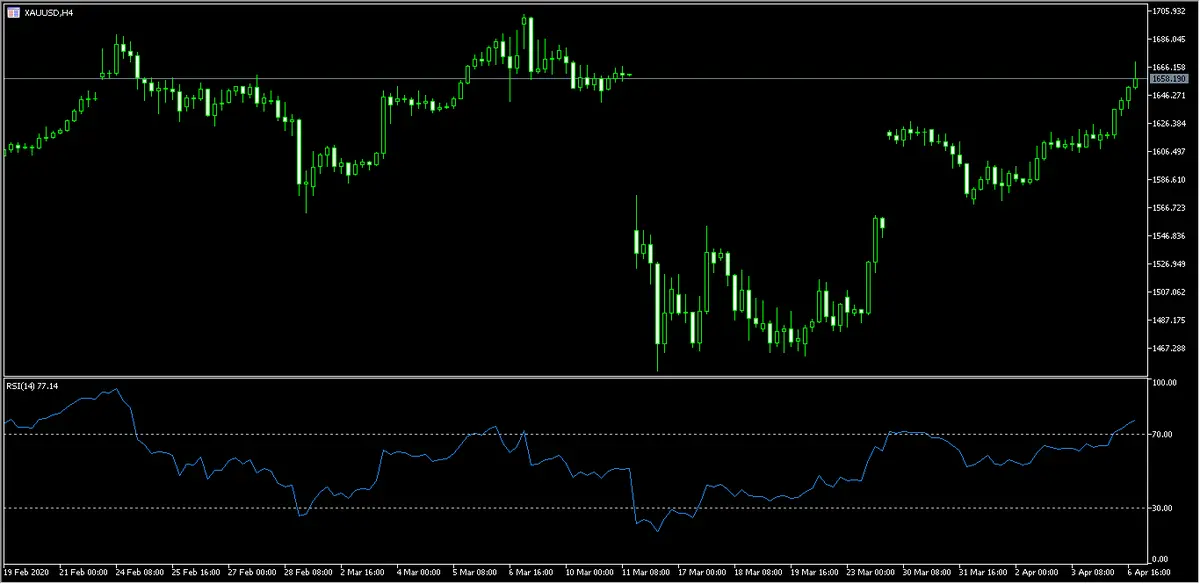The image size is (1200, 584).
Task: Click the 1606.497 price scale label
Action: tap(1168, 152)
